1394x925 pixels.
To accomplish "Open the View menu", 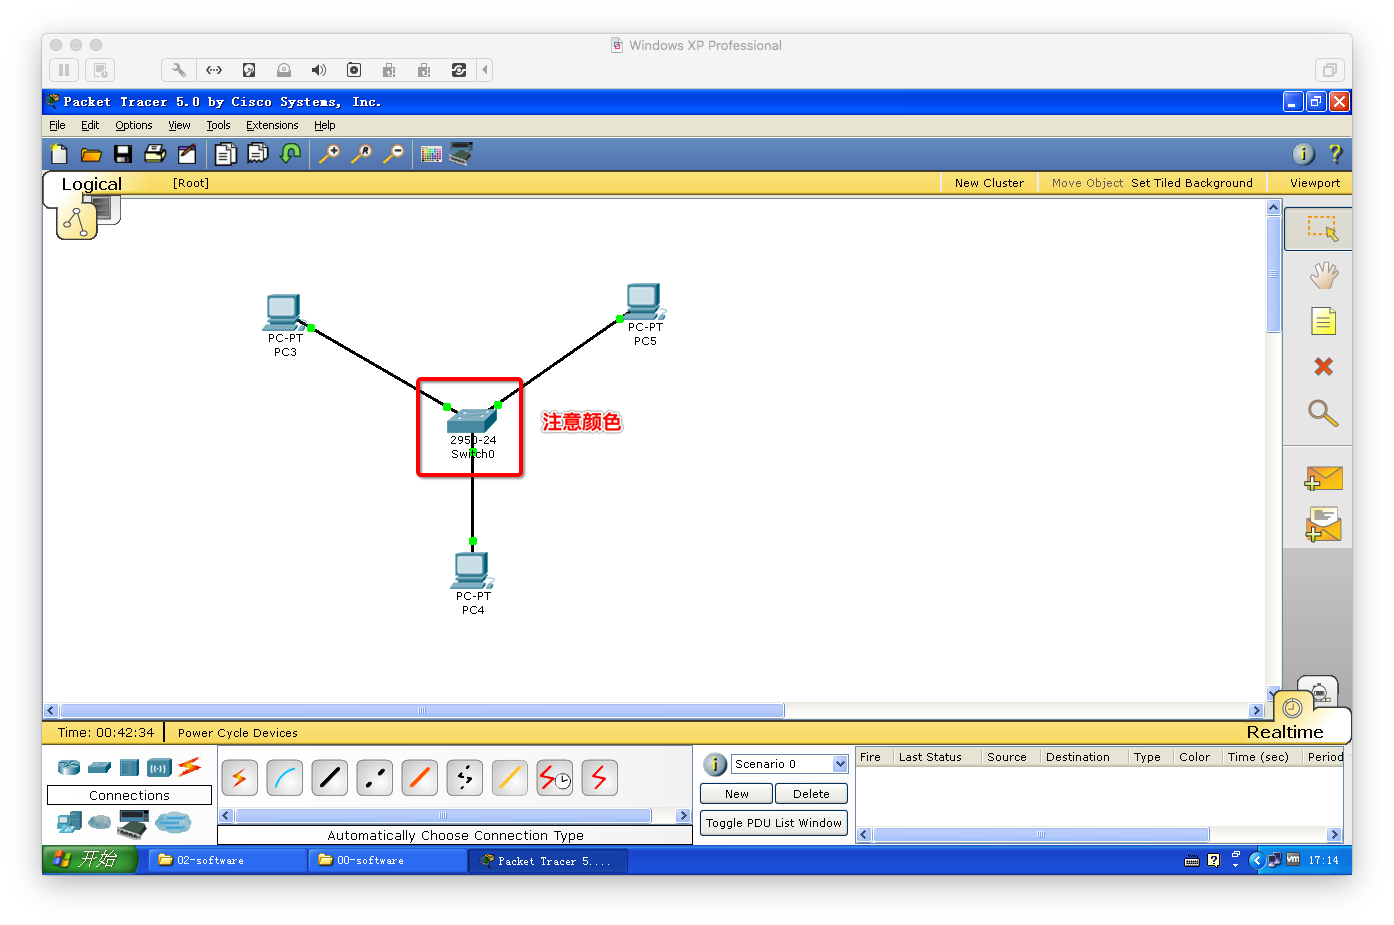I will (x=179, y=125).
